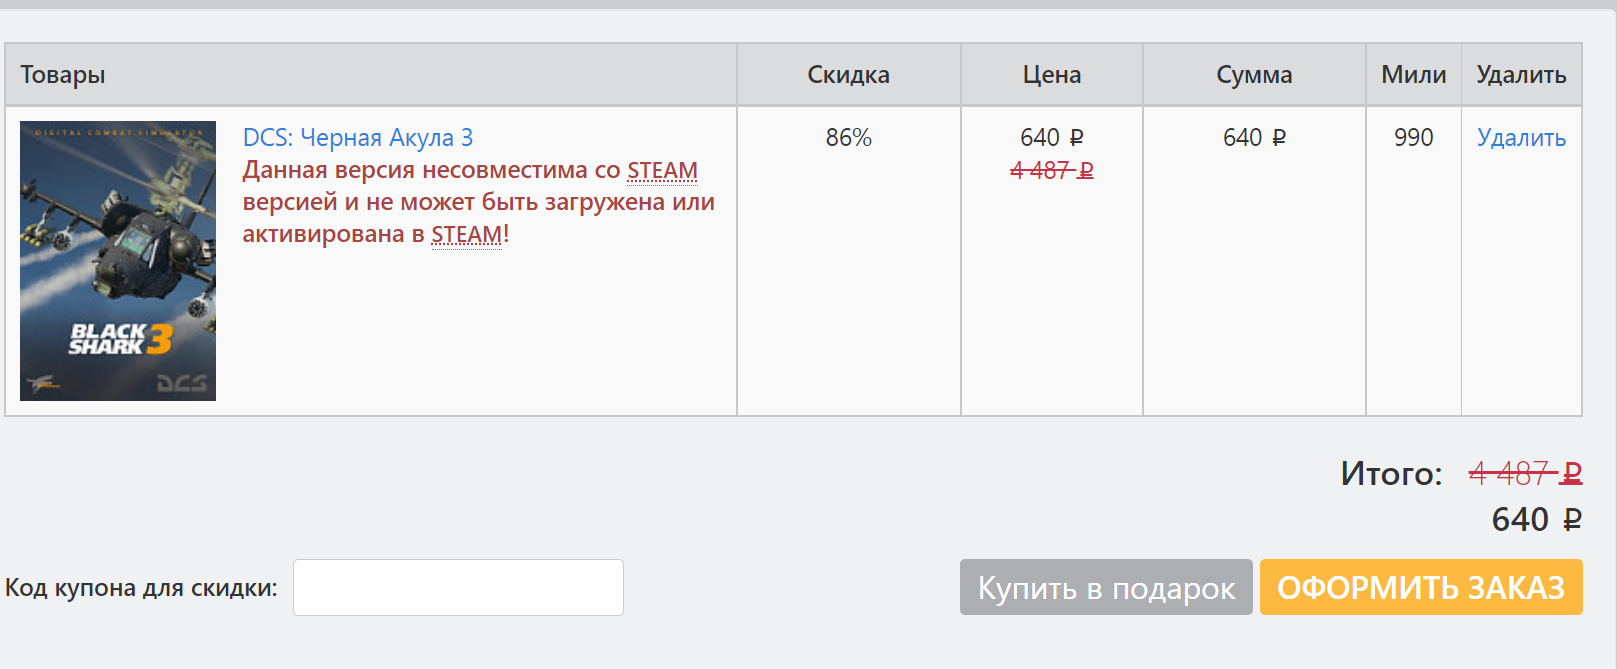Click the first underlined STEAM abbreviation
Screen dimensions: 1617x669
(x=662, y=171)
